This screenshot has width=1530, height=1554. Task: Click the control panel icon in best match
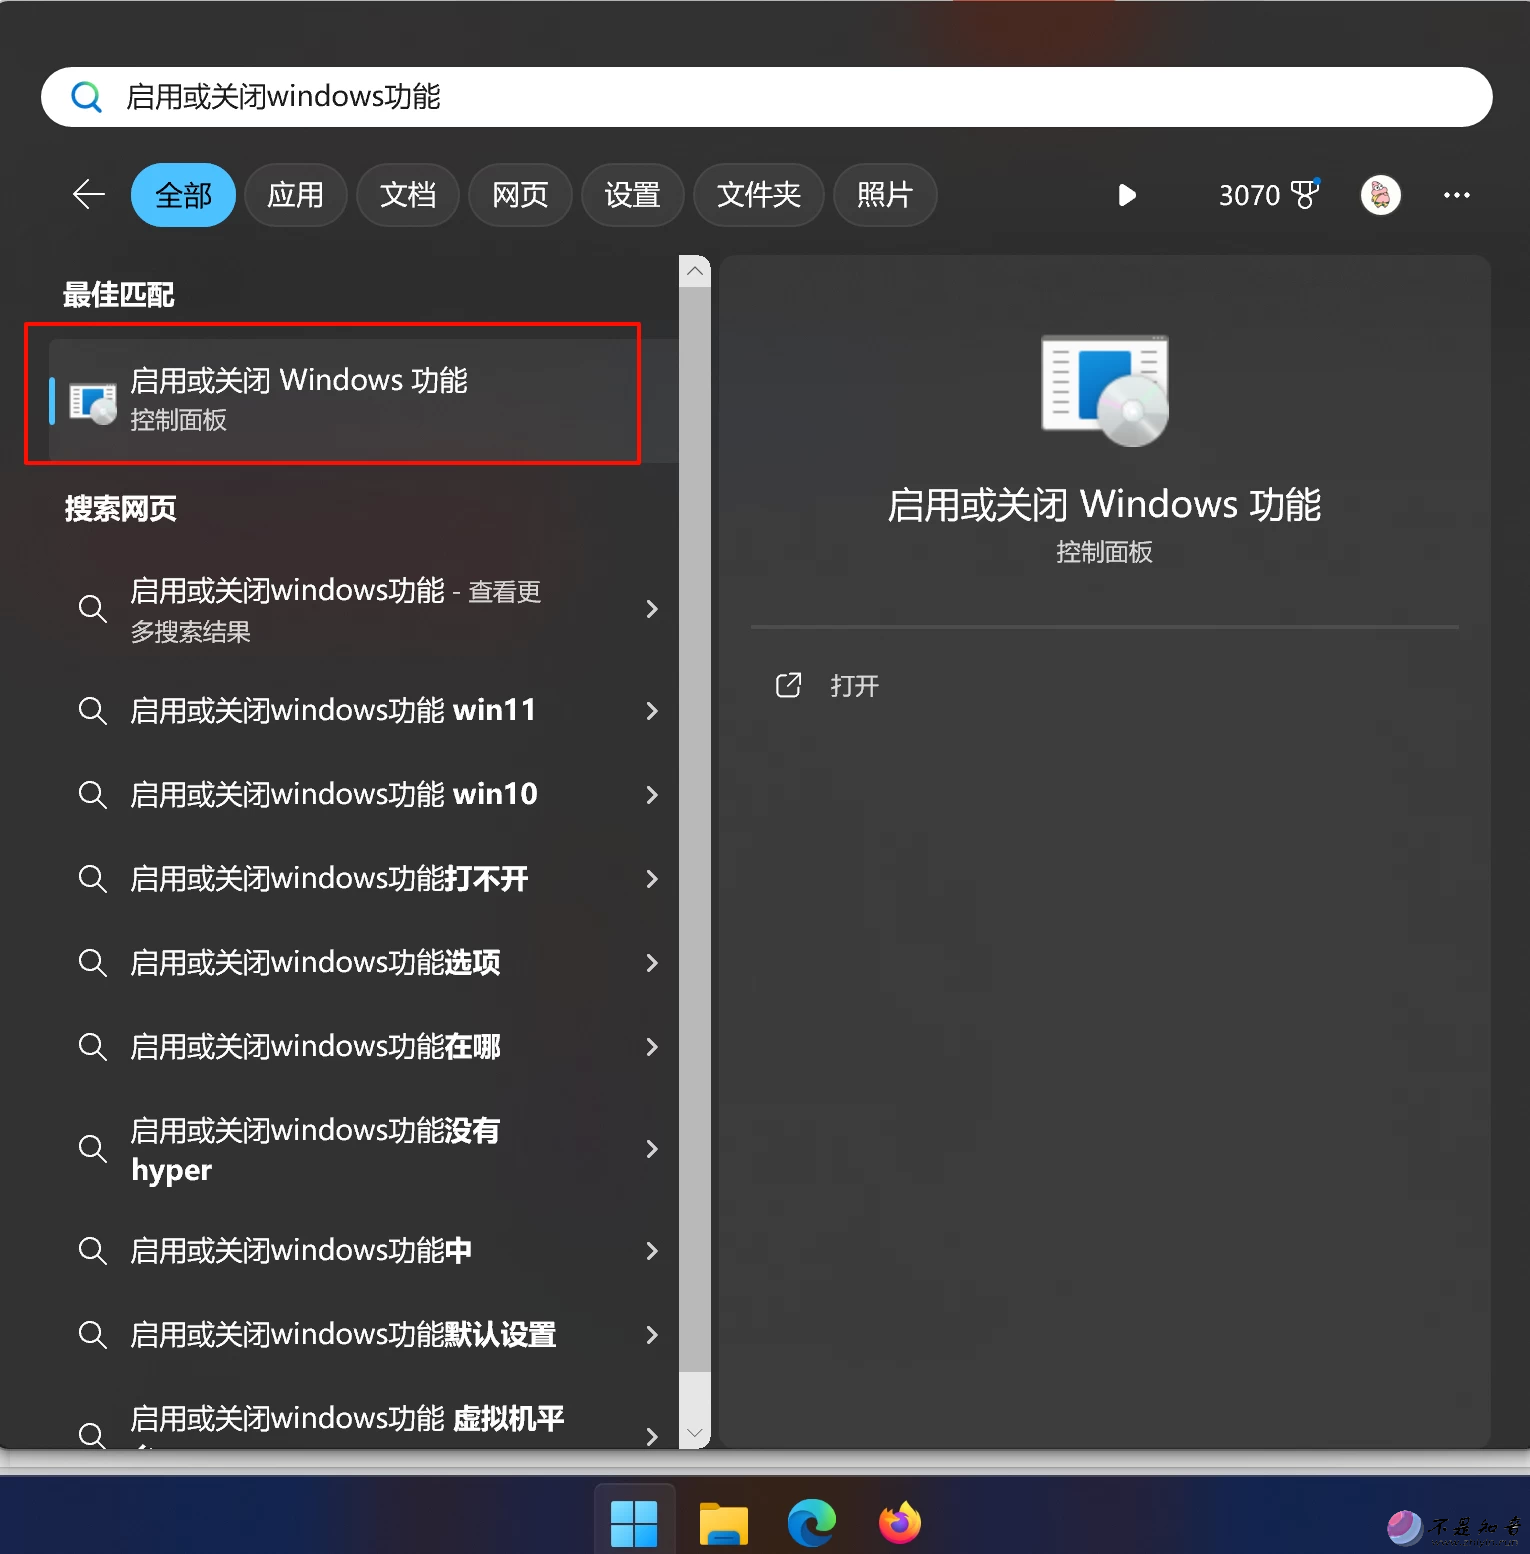[93, 403]
